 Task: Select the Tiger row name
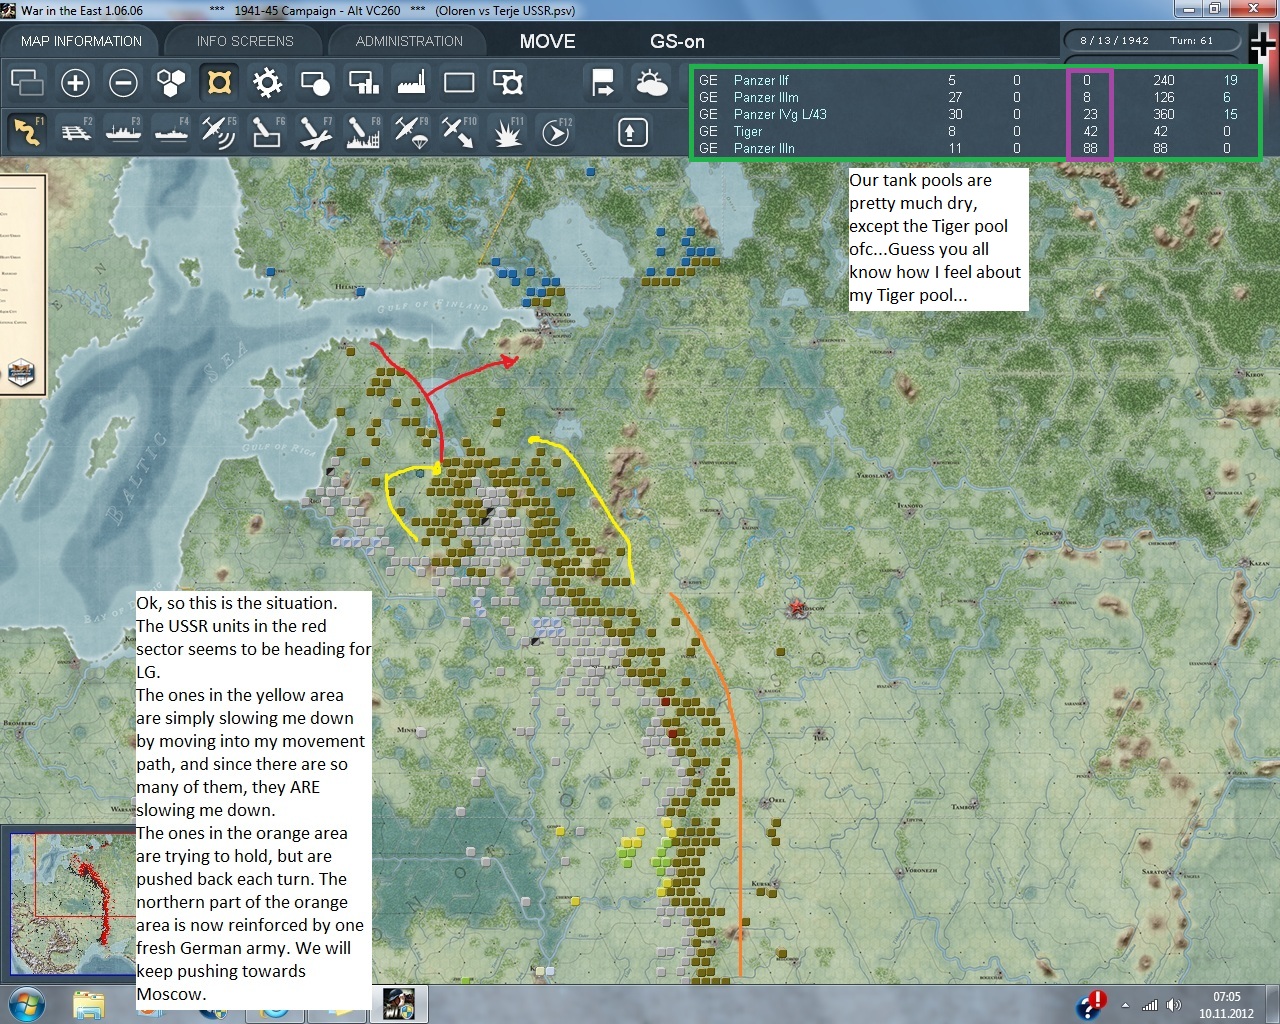[748, 131]
